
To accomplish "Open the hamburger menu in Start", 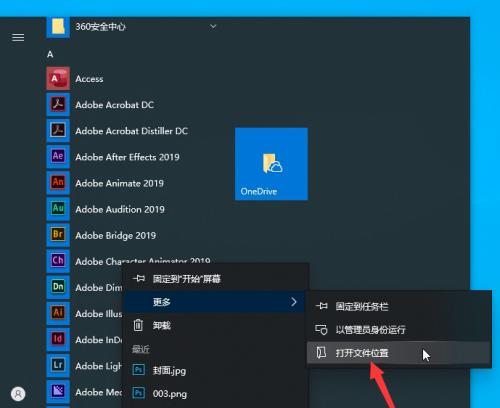I will (18, 37).
